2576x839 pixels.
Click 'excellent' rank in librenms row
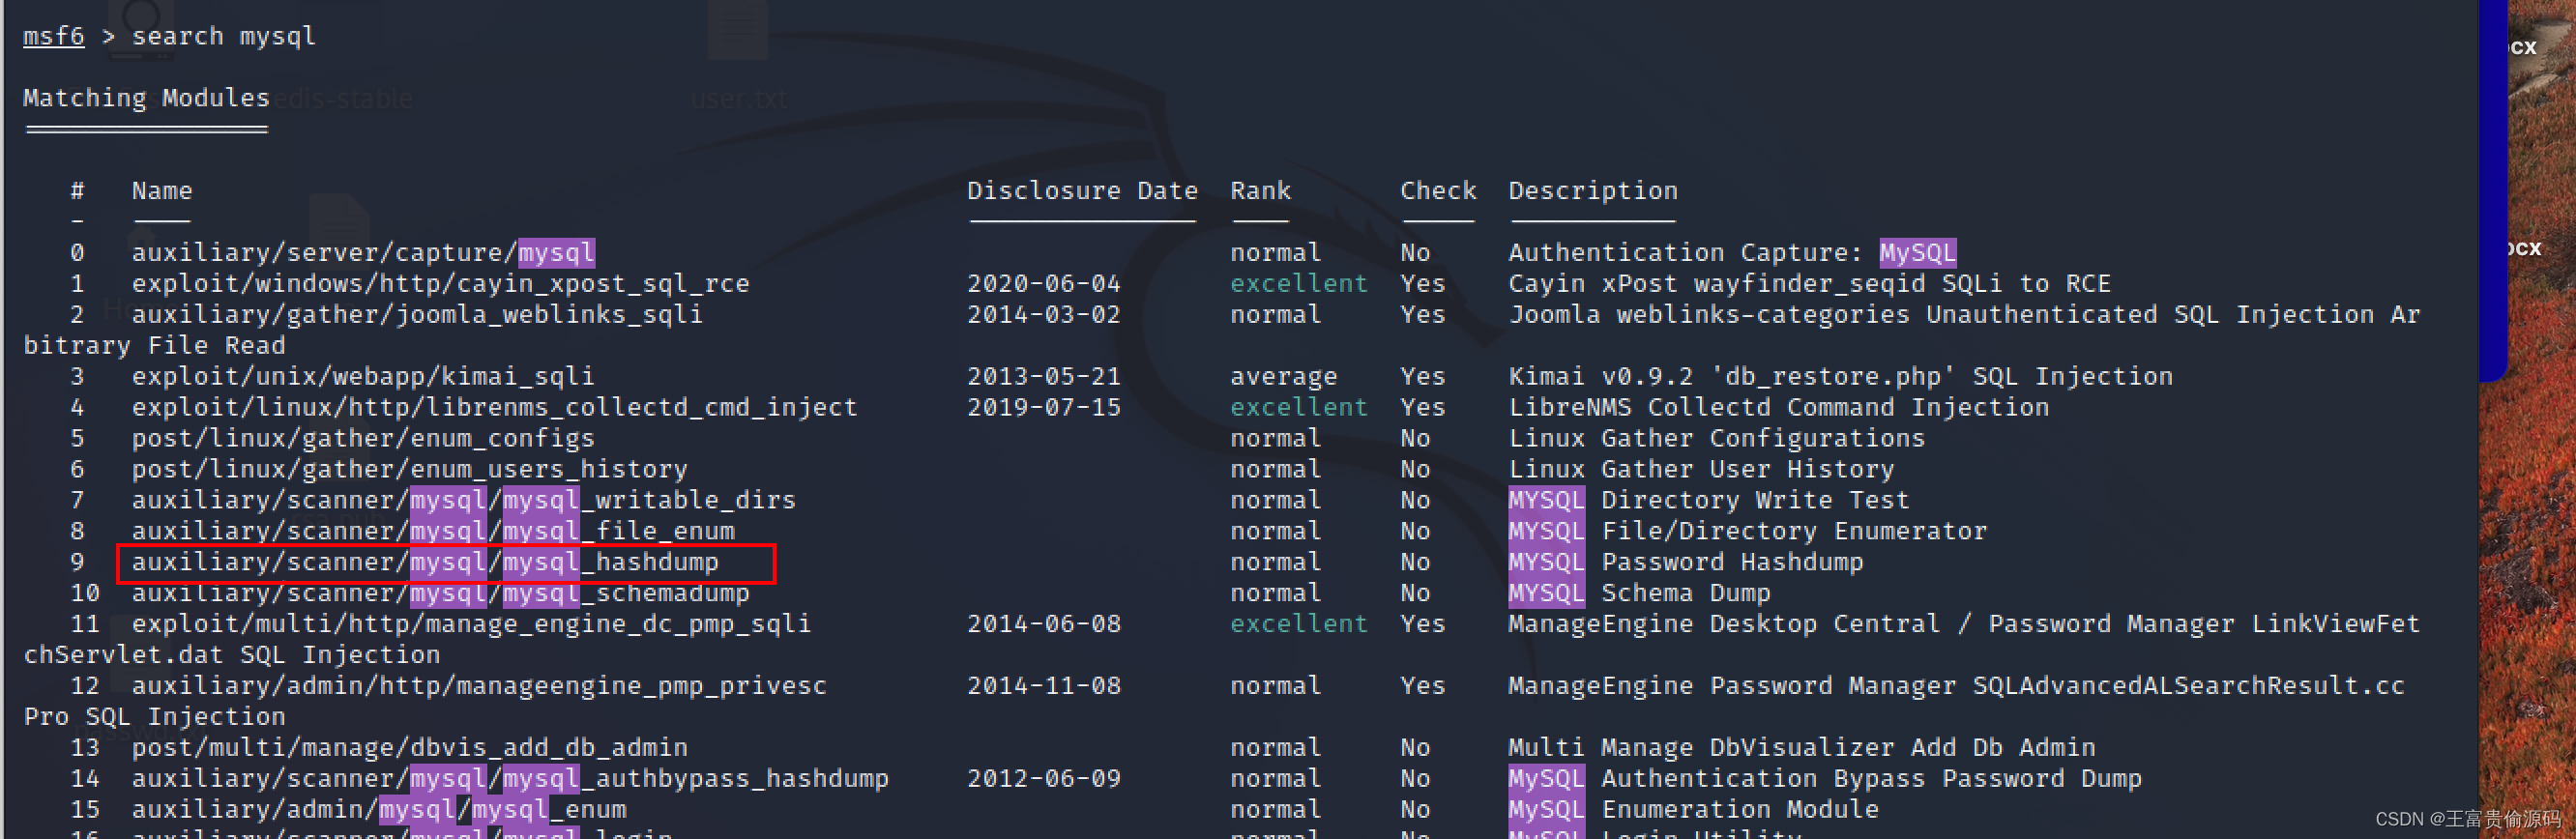tap(1298, 408)
